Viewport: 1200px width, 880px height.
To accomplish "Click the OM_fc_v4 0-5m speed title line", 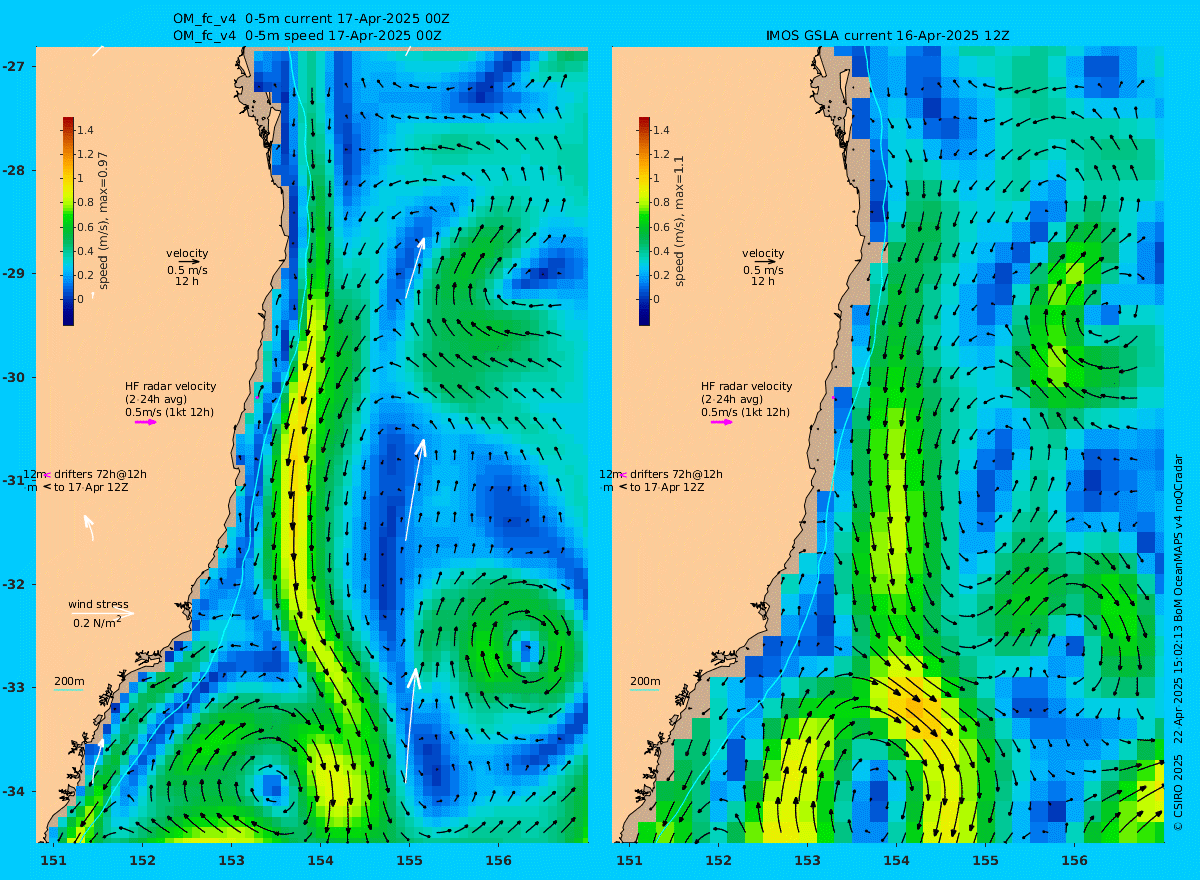I will 306,36.
